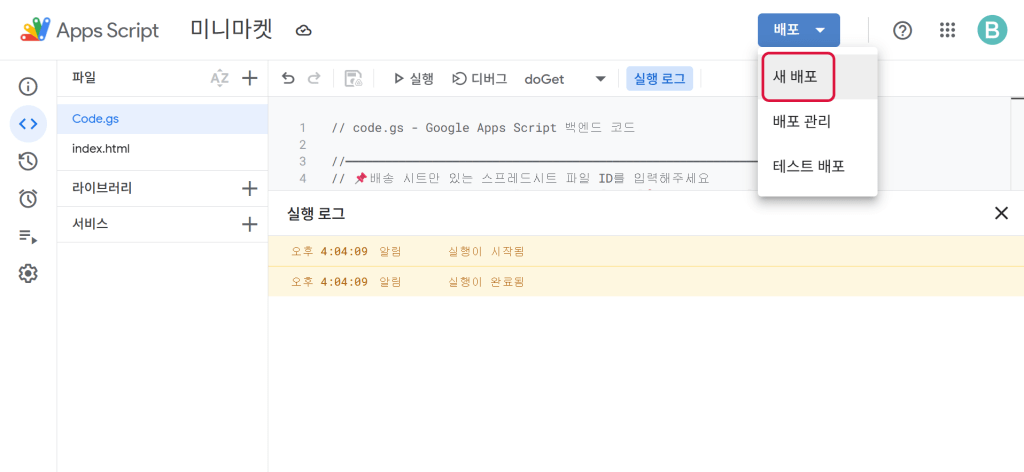The width and height of the screenshot is (1024, 472).
Task: Open the Google apps grid icon
Action: pos(947,30)
